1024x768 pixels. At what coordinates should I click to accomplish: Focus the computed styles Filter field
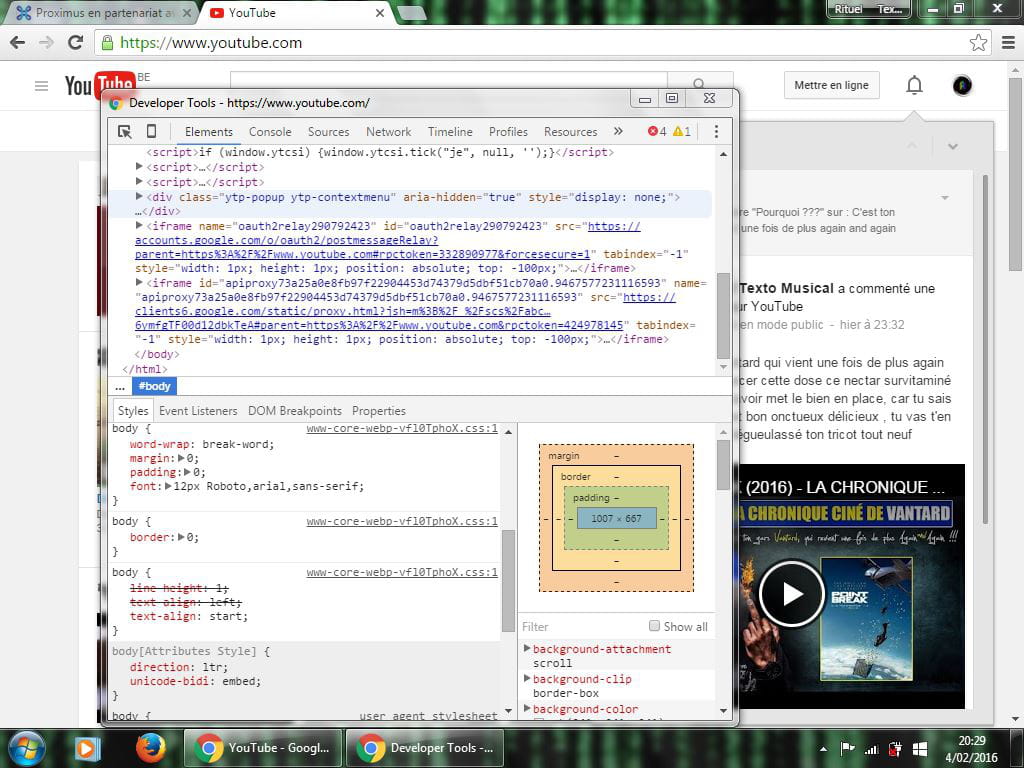[581, 626]
